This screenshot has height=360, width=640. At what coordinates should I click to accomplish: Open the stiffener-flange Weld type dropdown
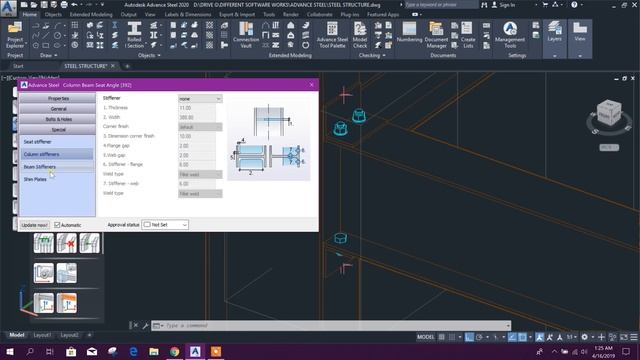point(200,174)
